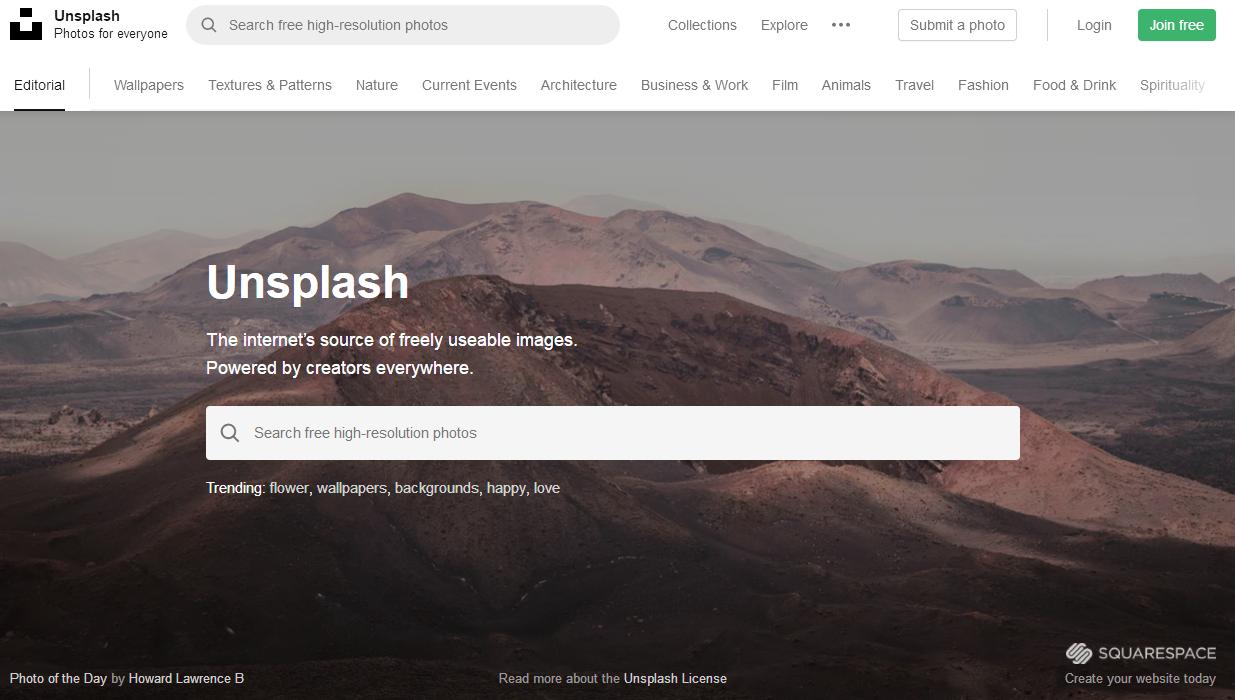Open photographer Howard Lawrence B's profile
This screenshot has height=700, width=1235.
click(186, 678)
